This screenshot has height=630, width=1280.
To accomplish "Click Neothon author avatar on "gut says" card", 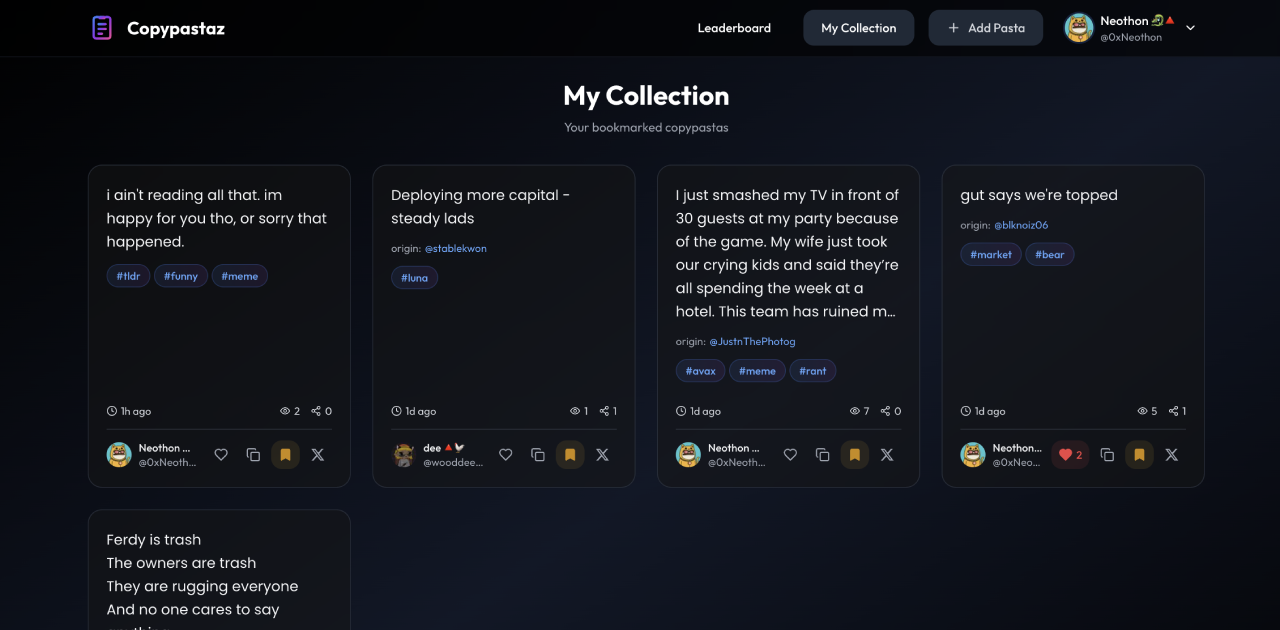I will tap(973, 455).
